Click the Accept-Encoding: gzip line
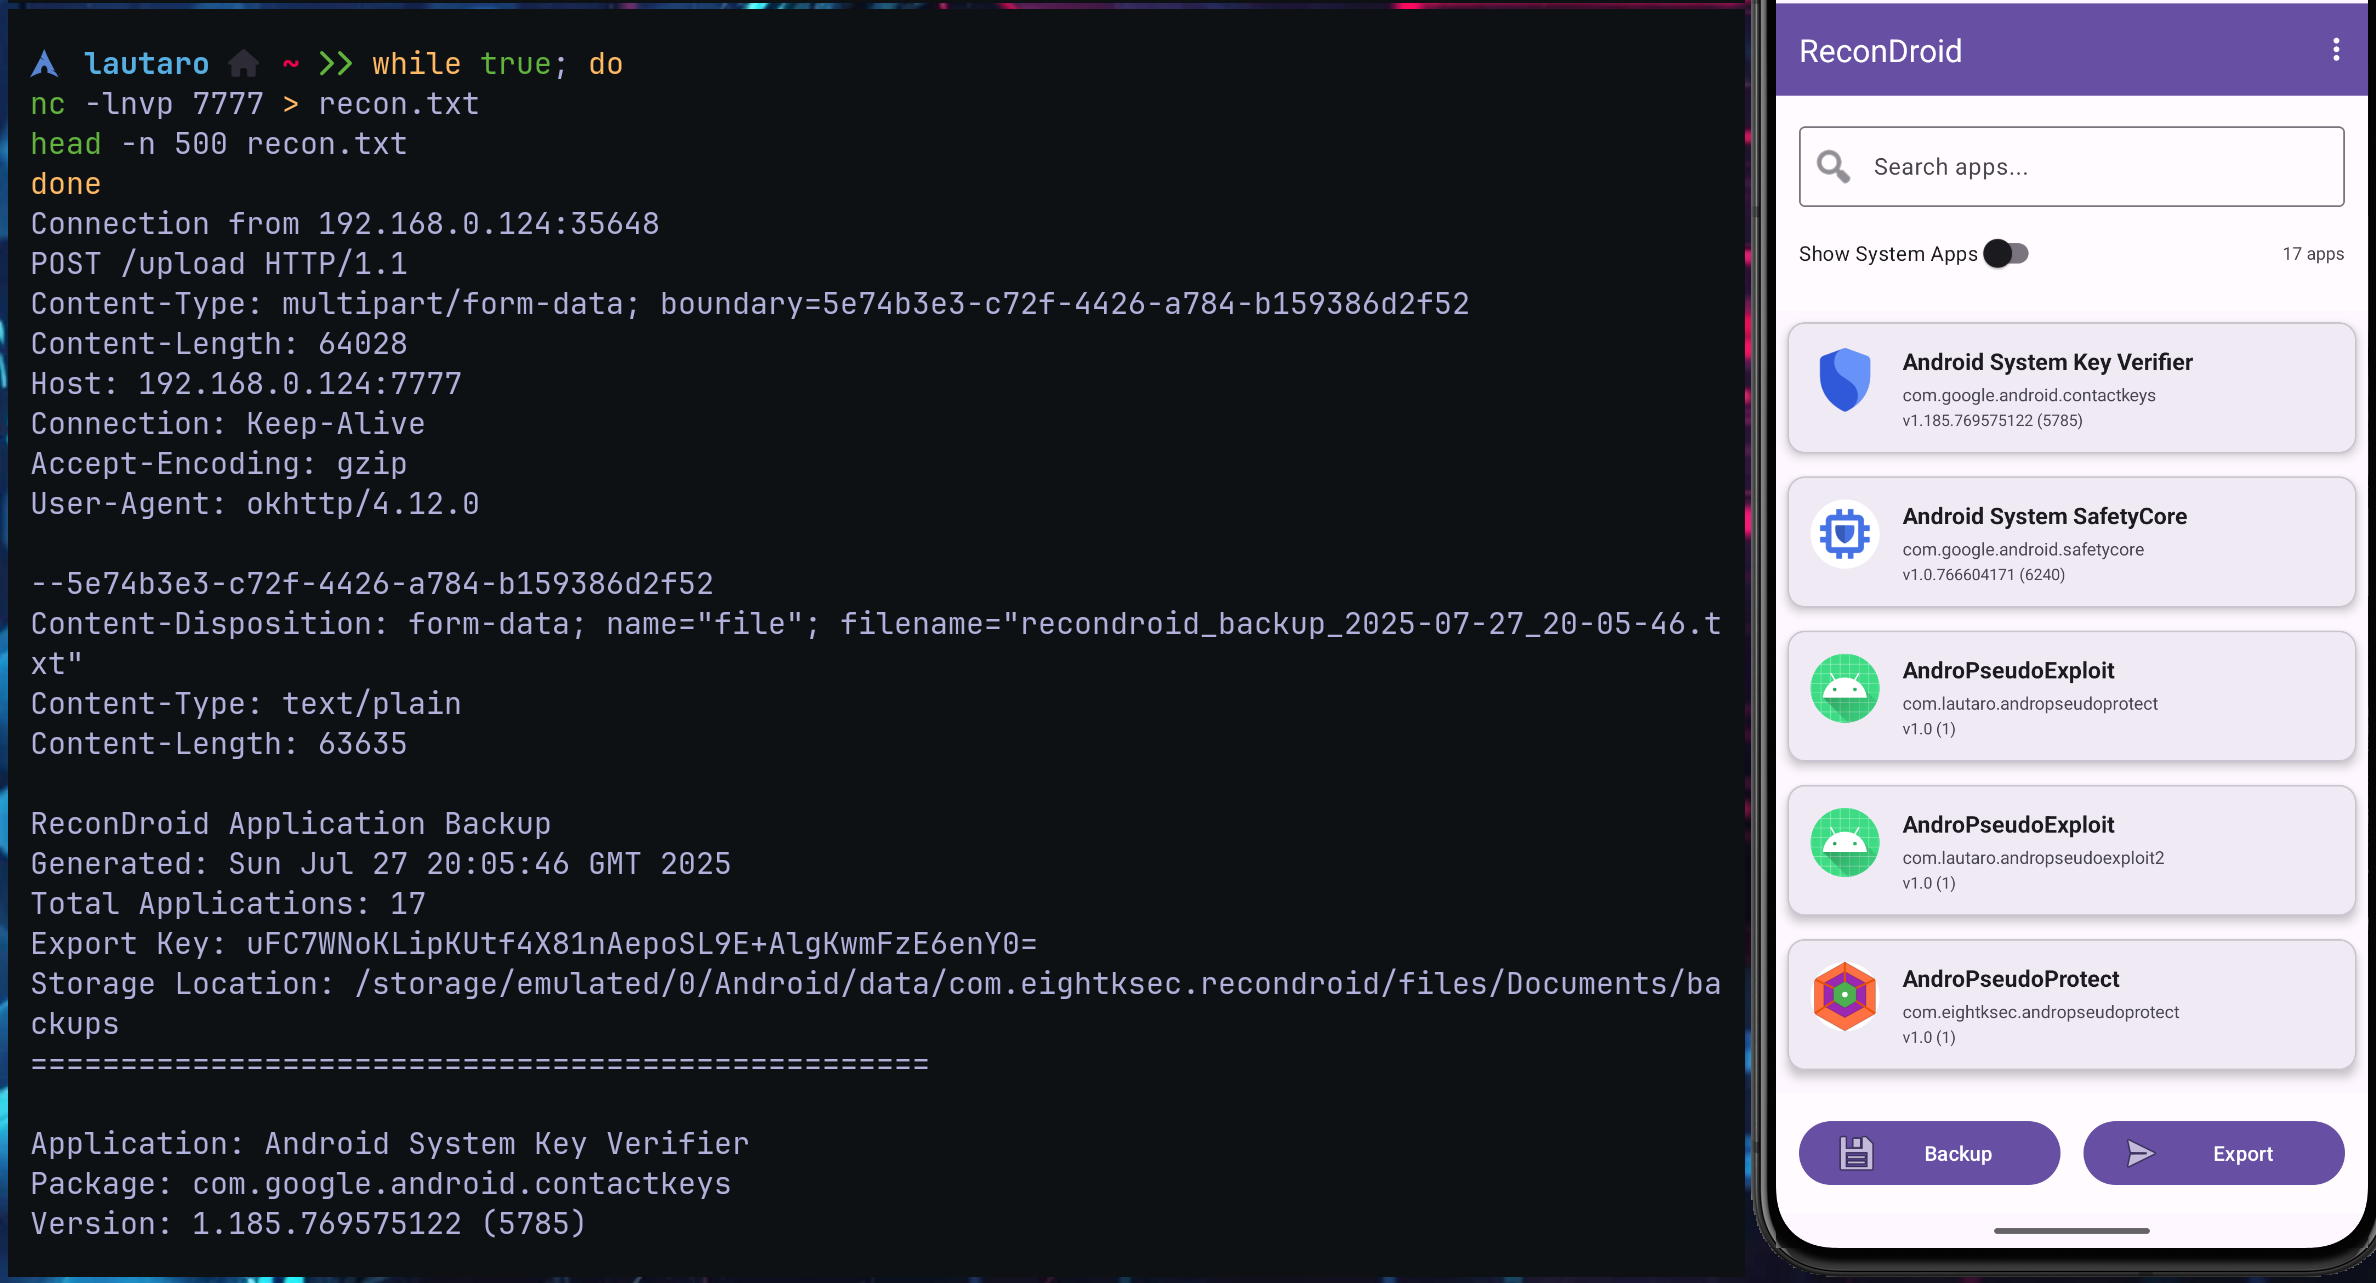The height and width of the screenshot is (1283, 2376). [219, 464]
